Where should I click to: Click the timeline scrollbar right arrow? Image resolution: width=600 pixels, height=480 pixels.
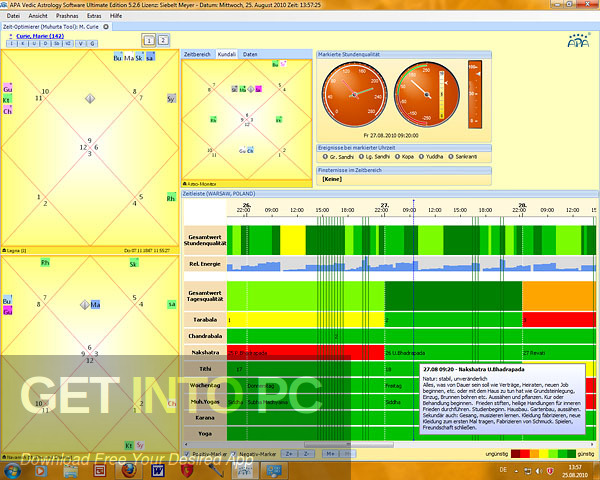592,444
